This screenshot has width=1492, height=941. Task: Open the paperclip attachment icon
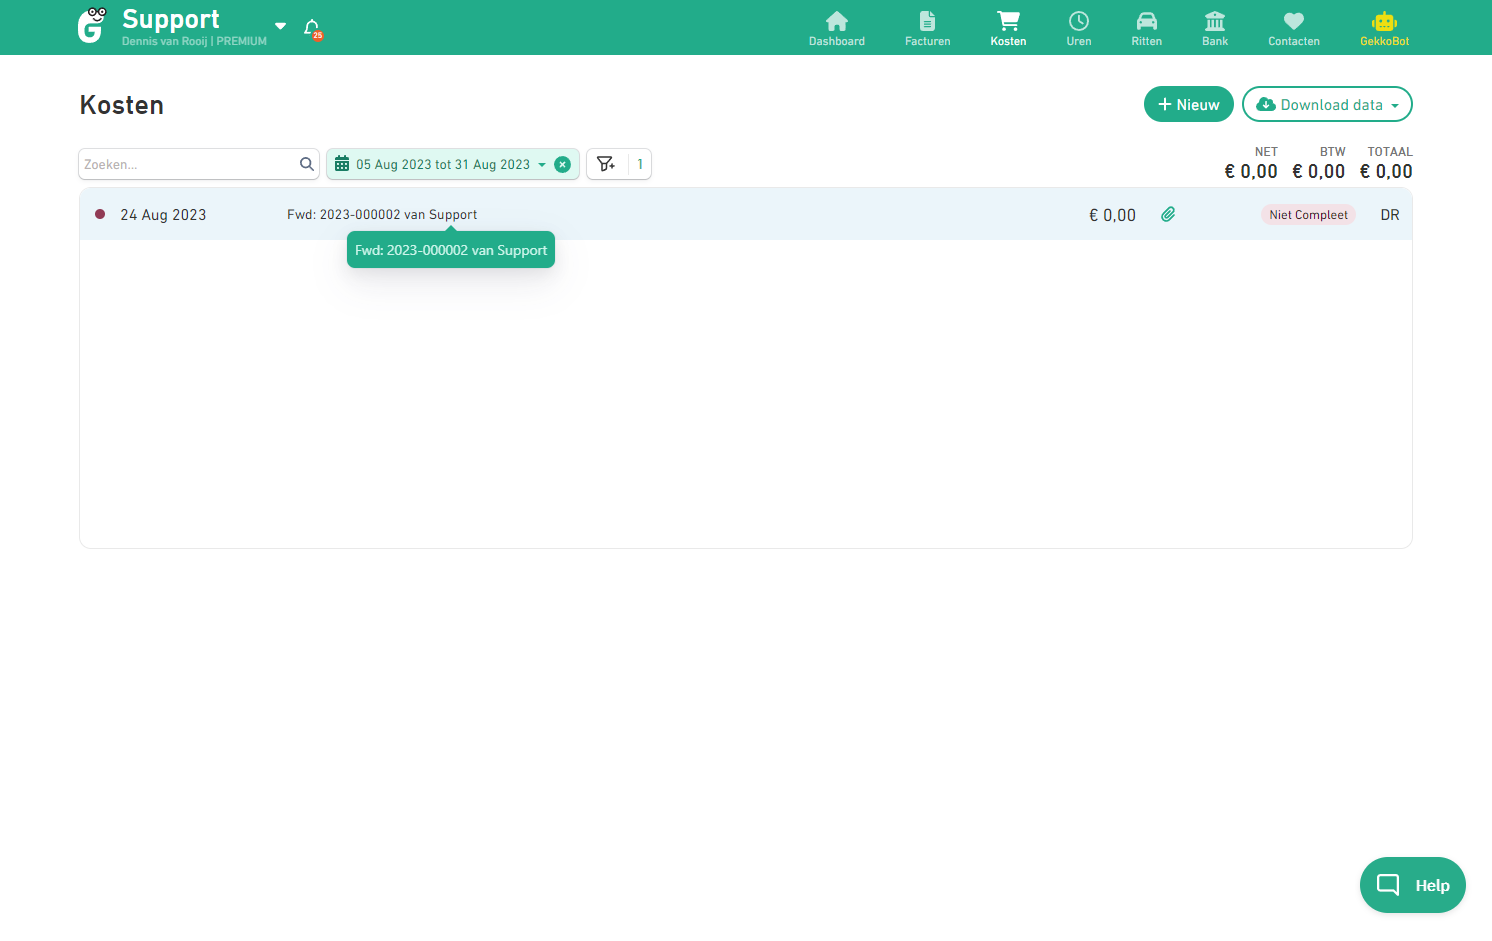[x=1168, y=214]
